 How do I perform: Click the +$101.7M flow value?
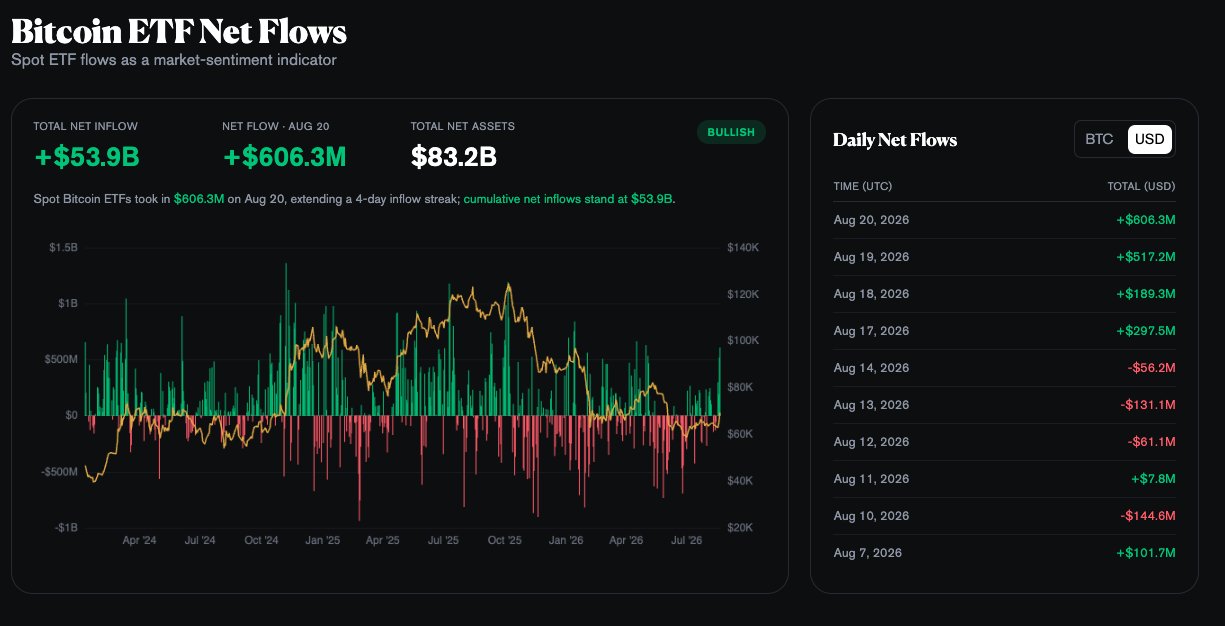1146,553
